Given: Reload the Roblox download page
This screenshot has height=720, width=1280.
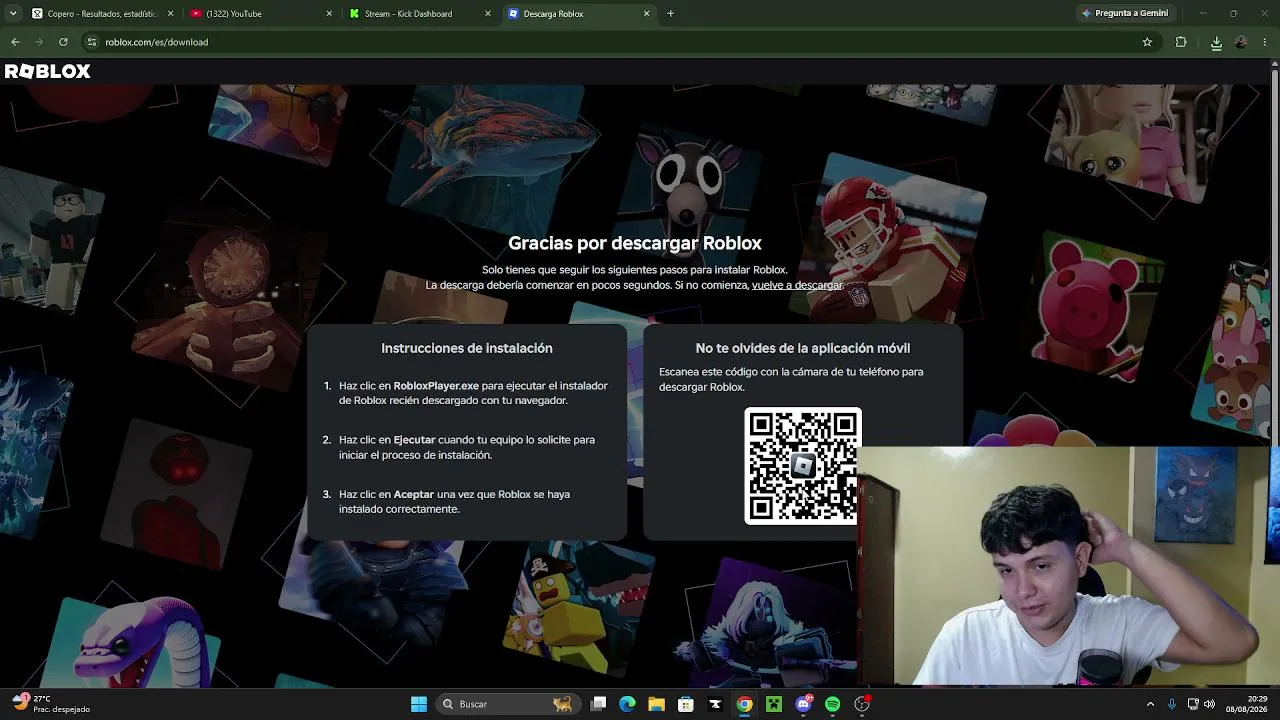Looking at the screenshot, I should tap(63, 42).
